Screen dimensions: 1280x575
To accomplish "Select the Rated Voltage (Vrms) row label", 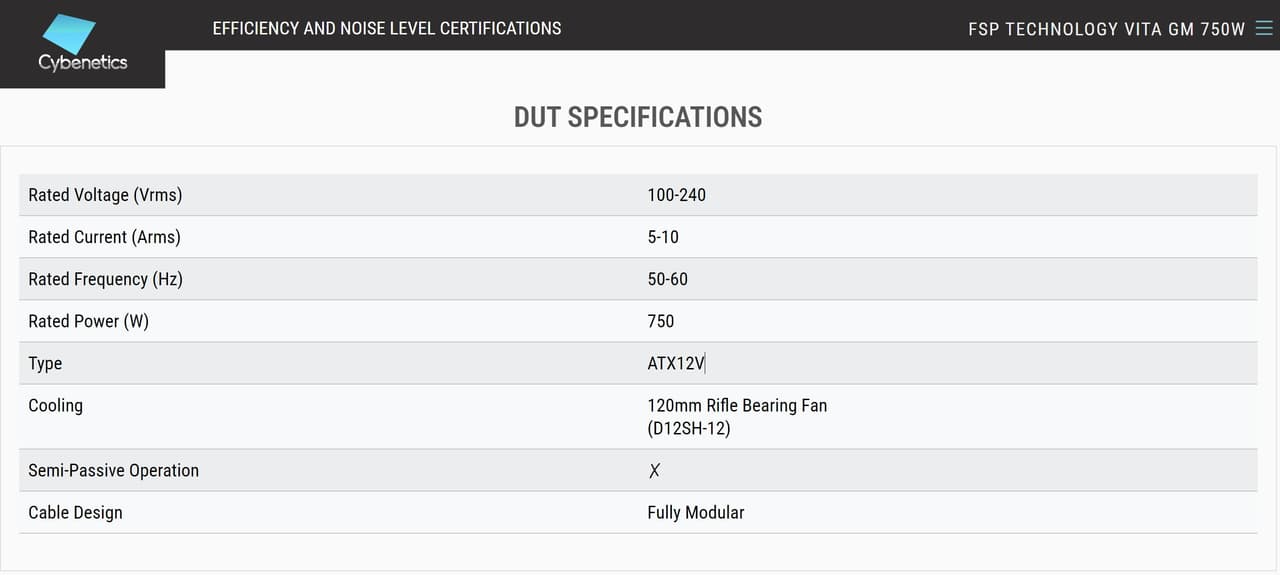I will [x=105, y=195].
